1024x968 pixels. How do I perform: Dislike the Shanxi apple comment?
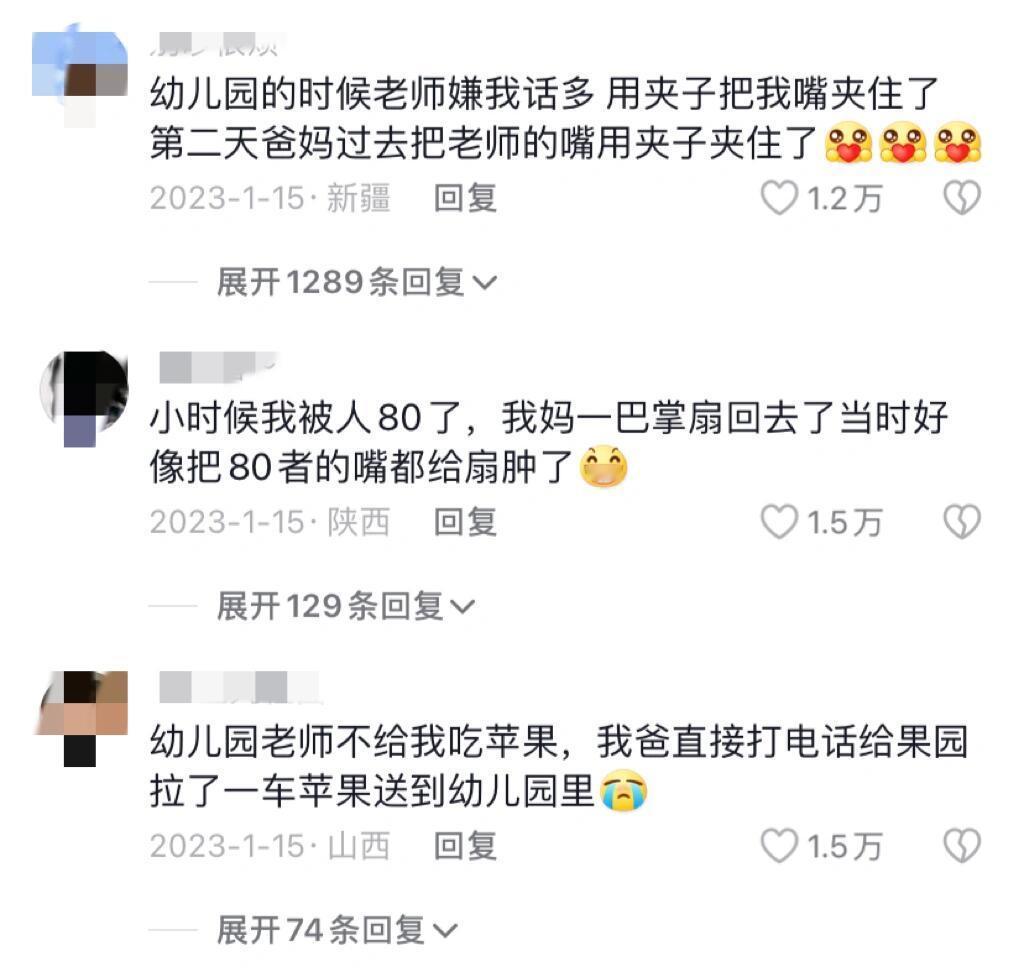click(x=962, y=846)
